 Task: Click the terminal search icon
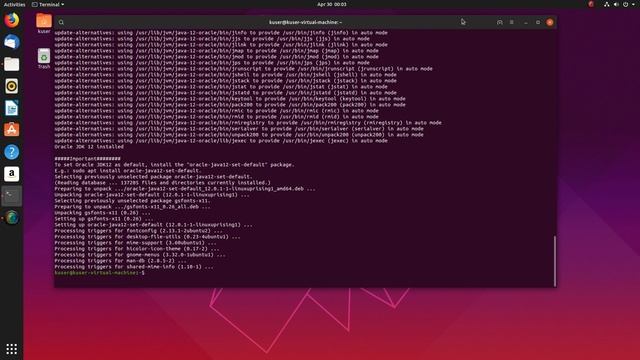pyautogui.click(x=61, y=22)
